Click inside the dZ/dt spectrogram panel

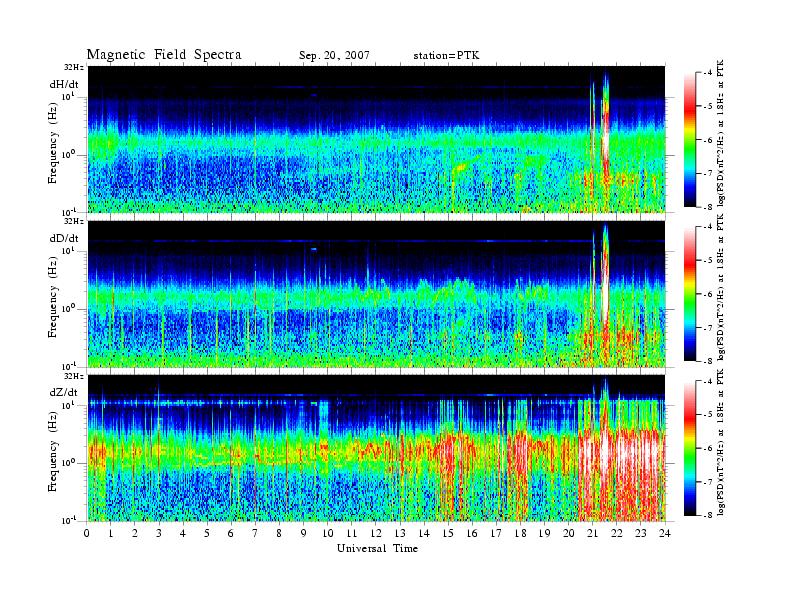[376, 448]
